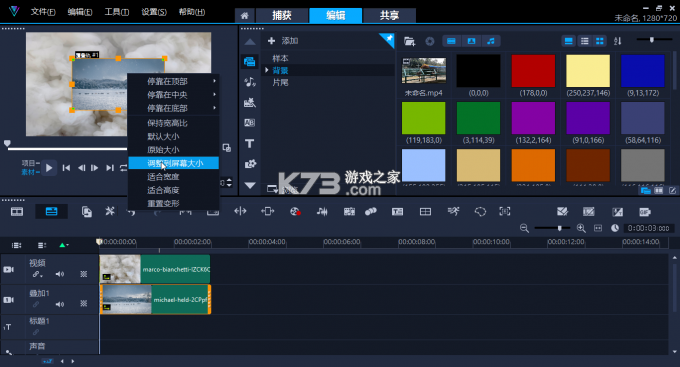The image size is (680, 367).
Task: Open the 工具 menu
Action: (x=117, y=12)
